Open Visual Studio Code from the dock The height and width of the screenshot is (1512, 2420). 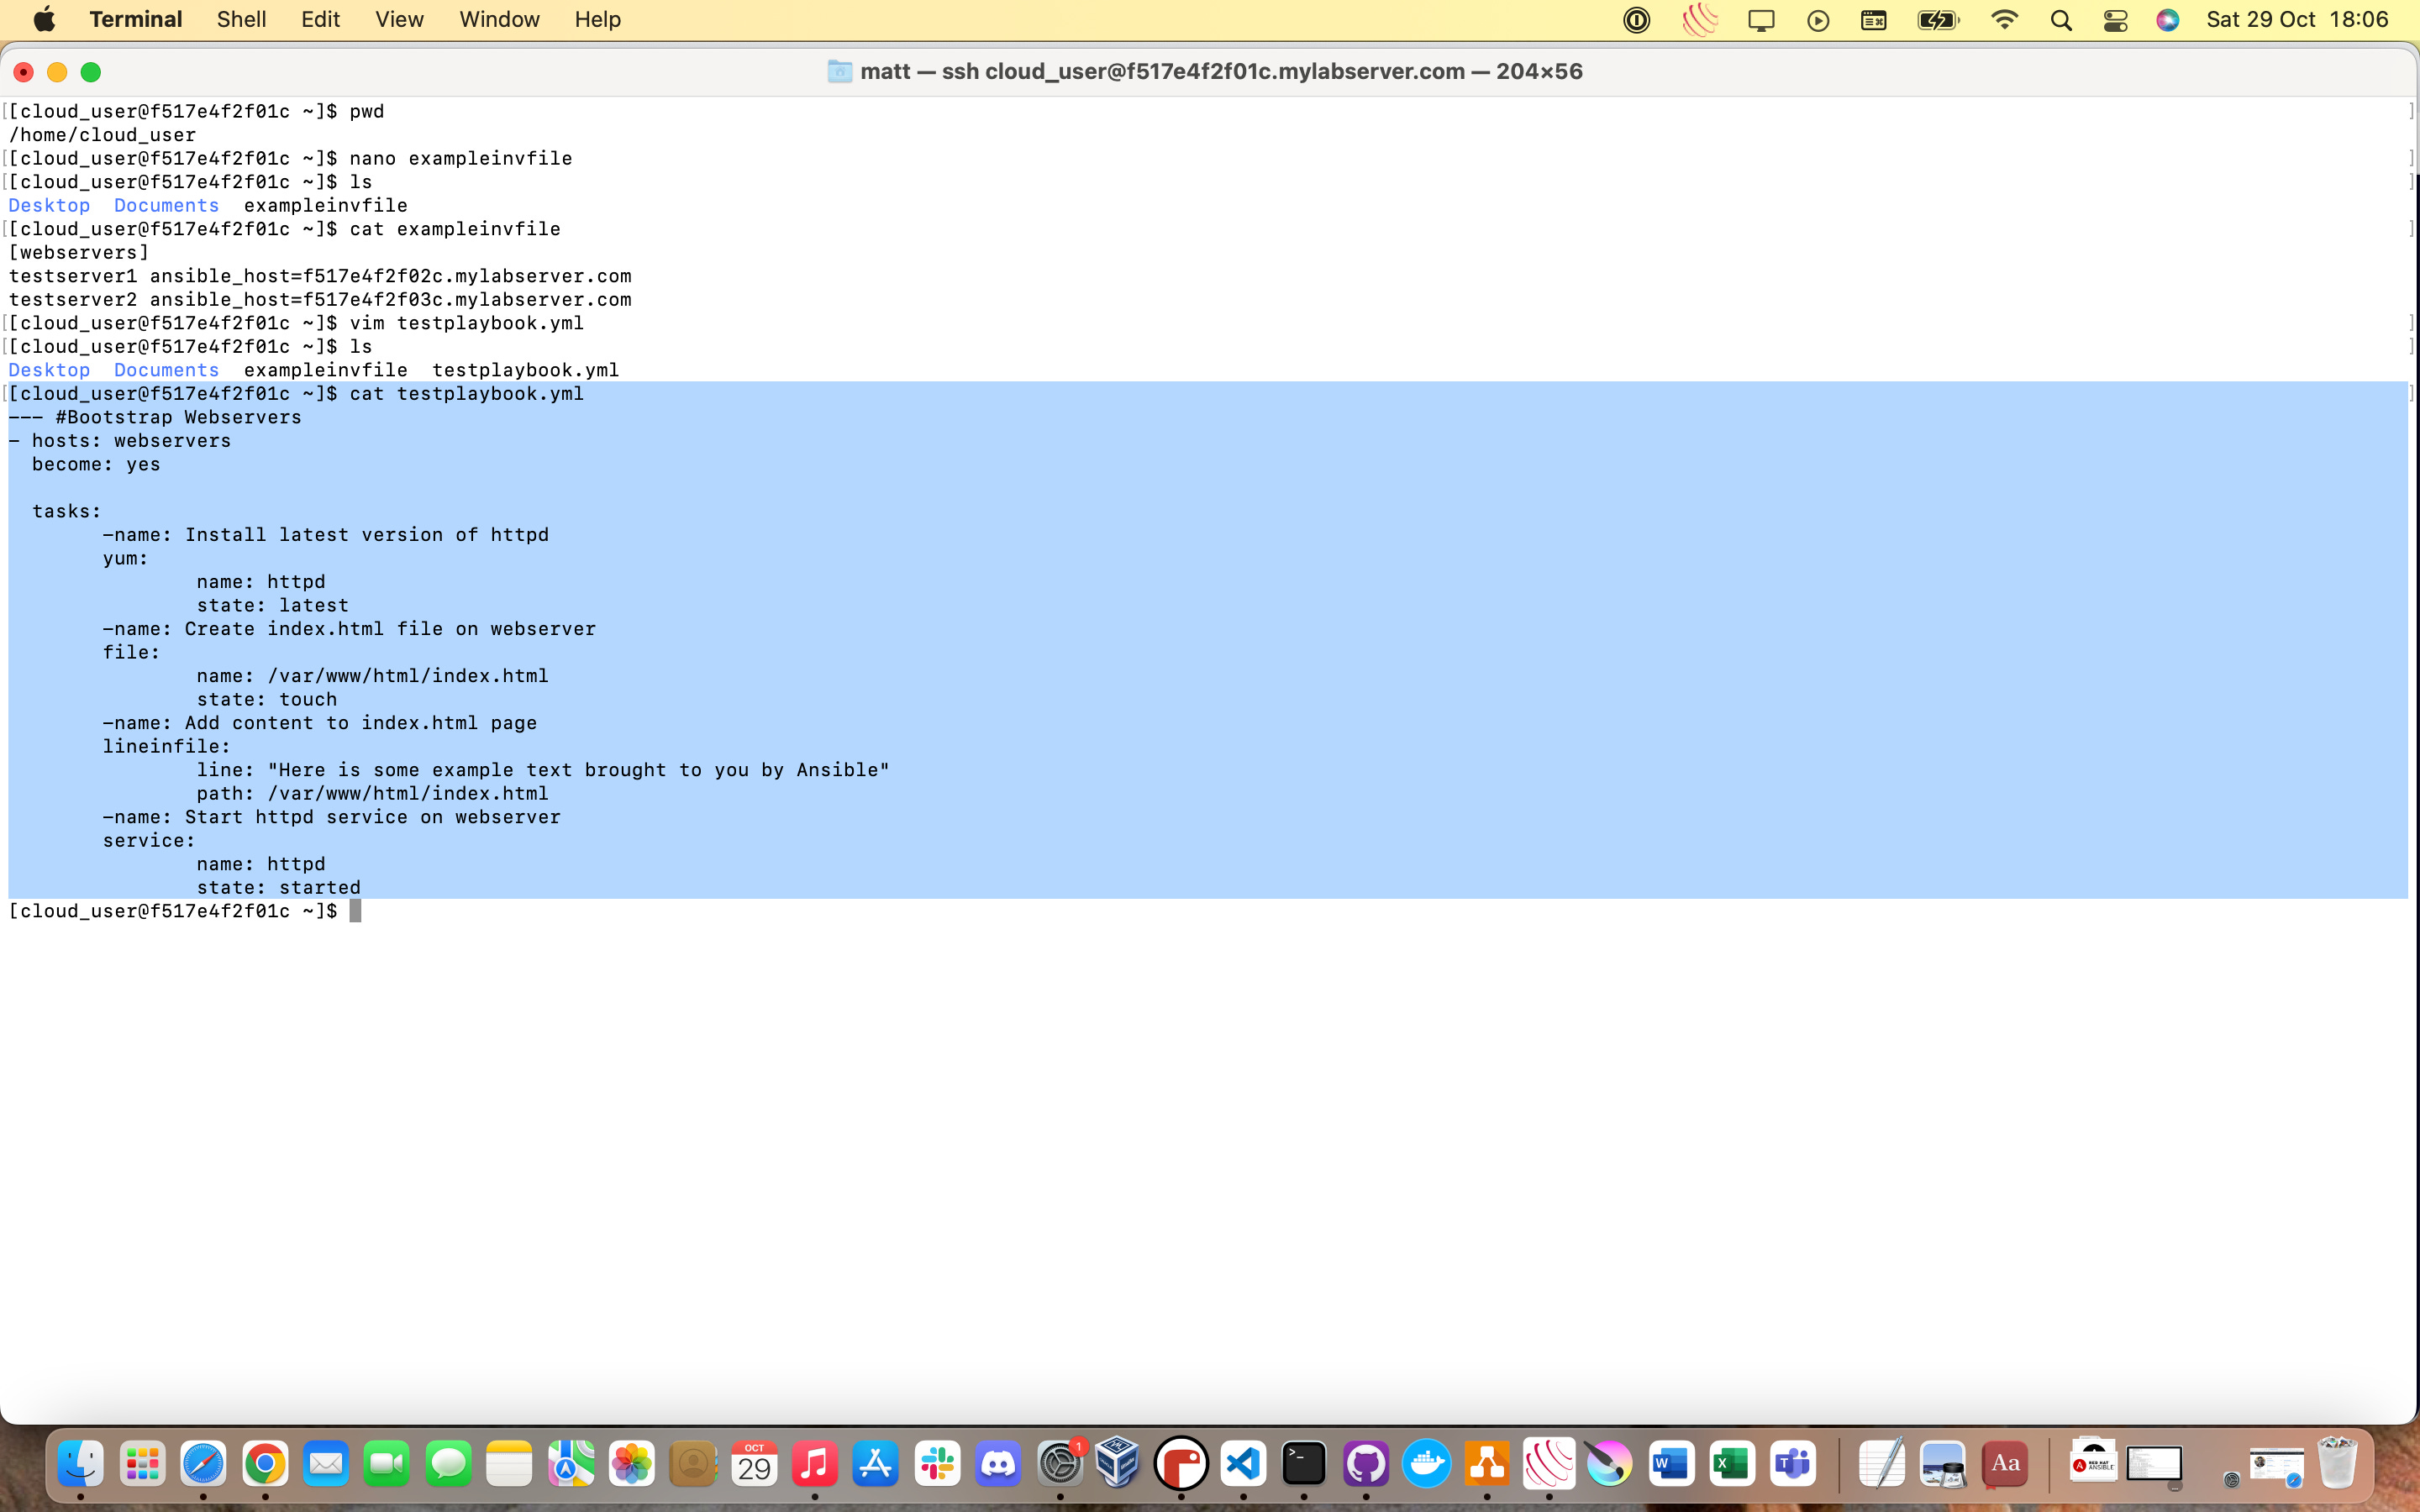point(1243,1464)
